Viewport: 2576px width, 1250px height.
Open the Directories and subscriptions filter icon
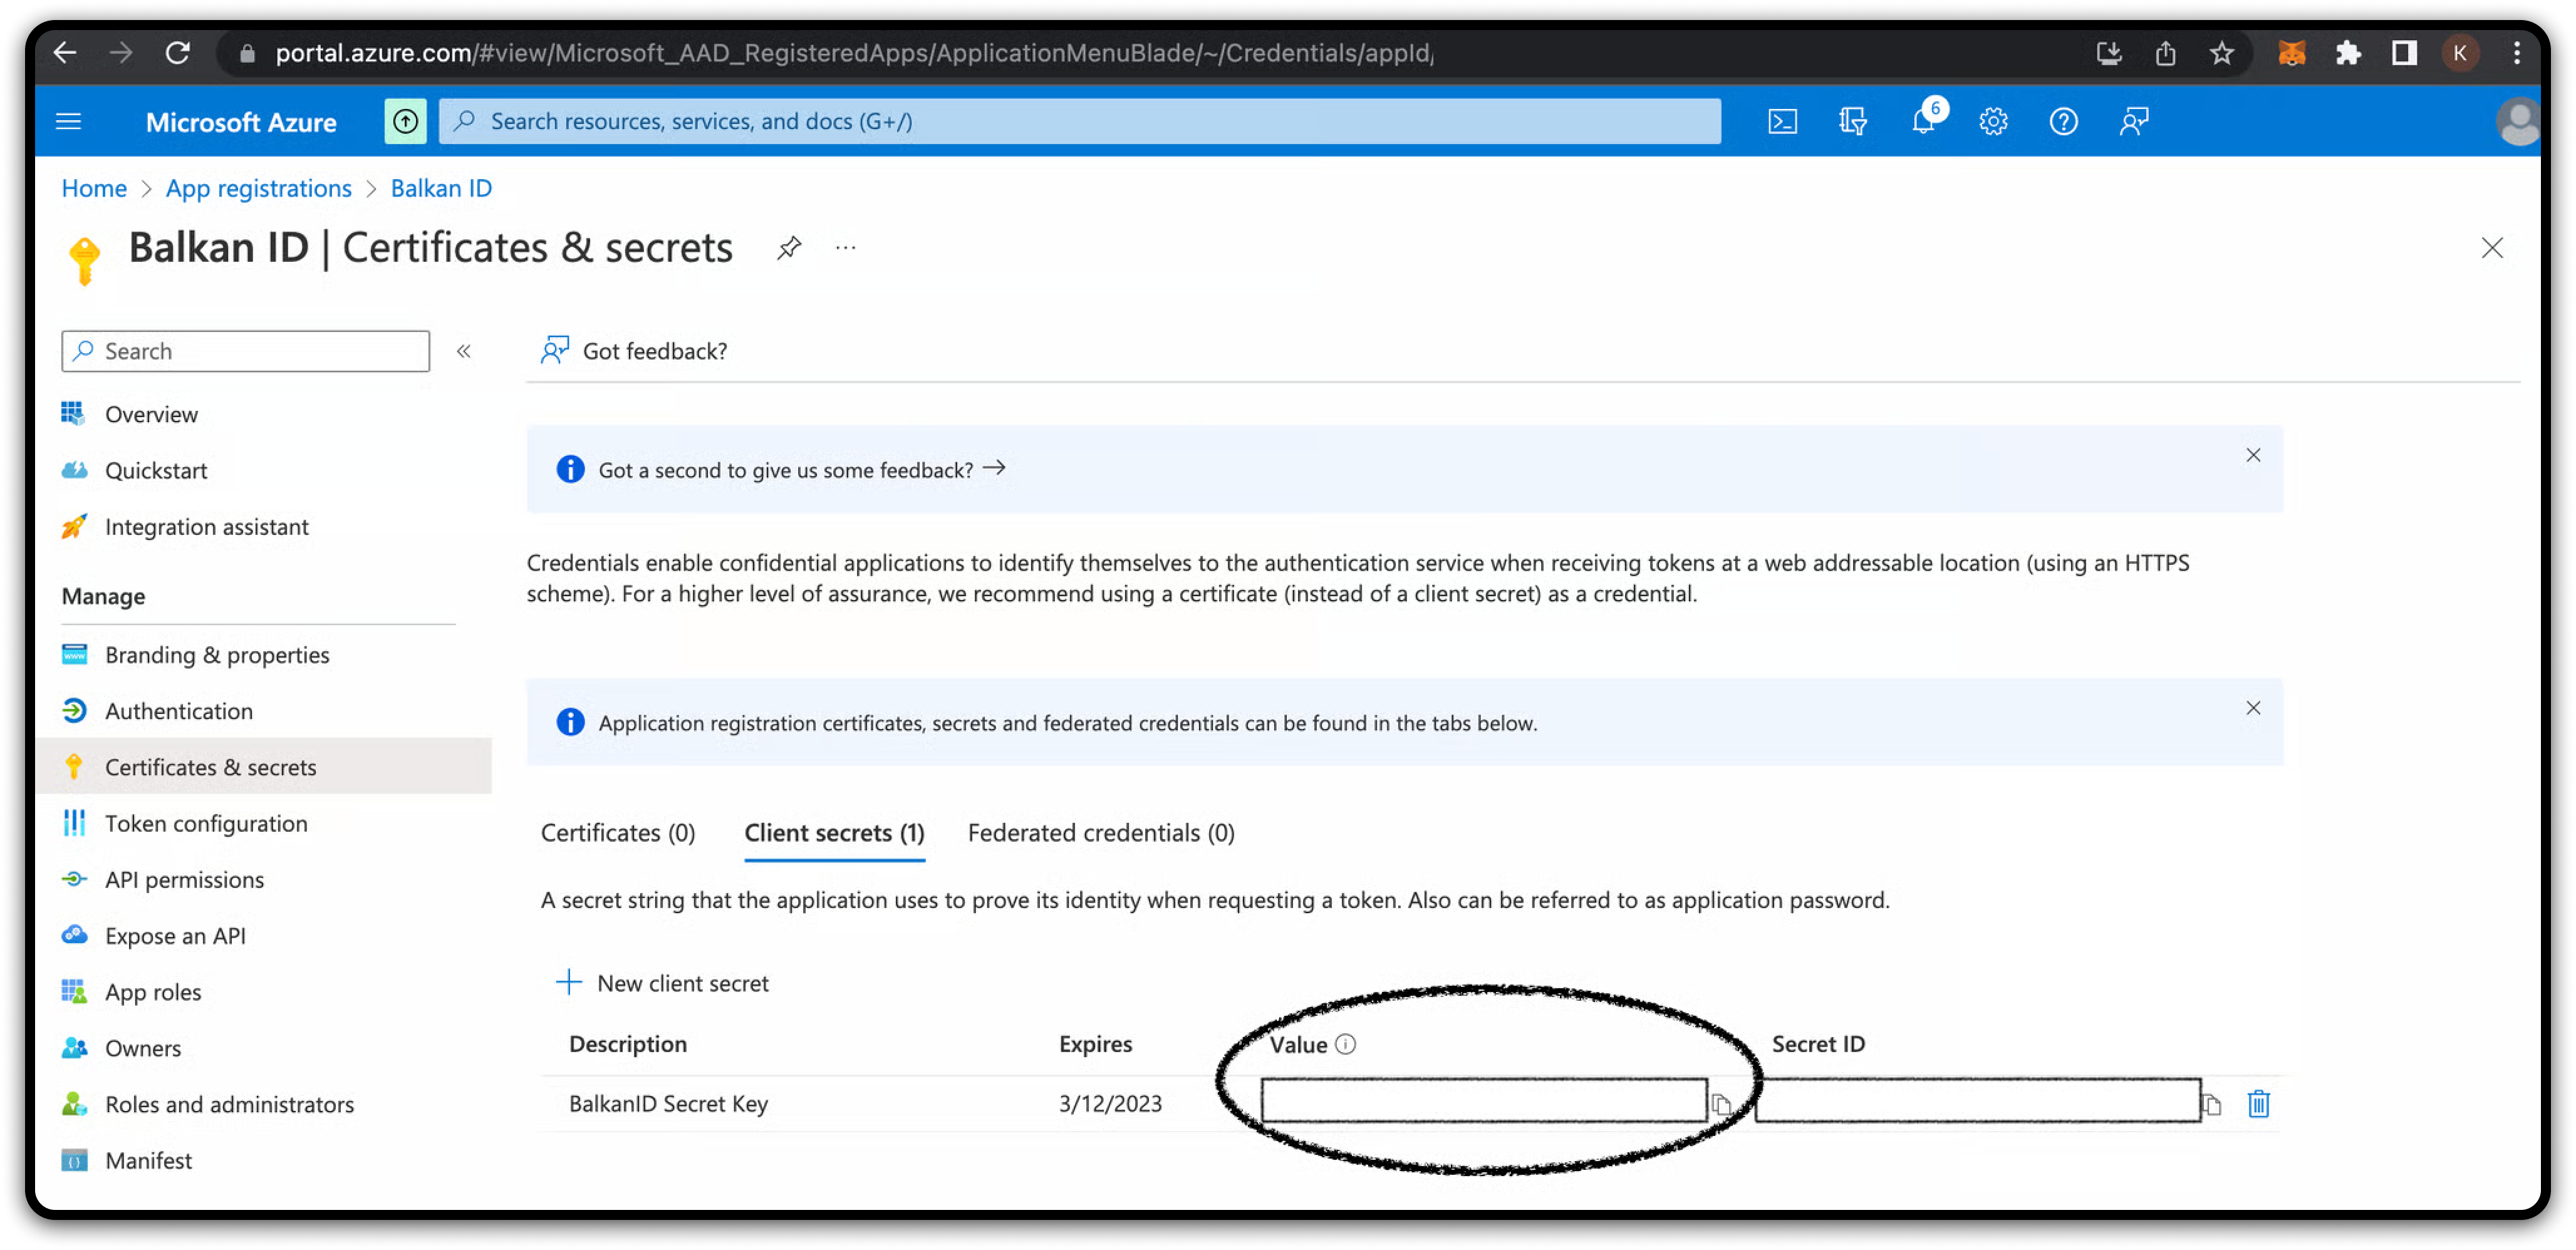coord(1852,122)
